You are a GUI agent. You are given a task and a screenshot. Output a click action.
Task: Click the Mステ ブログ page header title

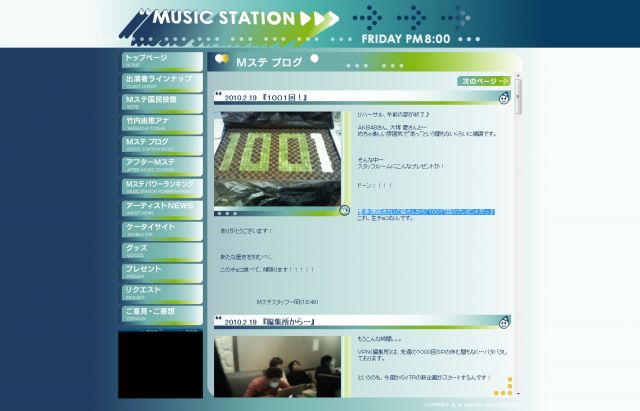pyautogui.click(x=269, y=62)
